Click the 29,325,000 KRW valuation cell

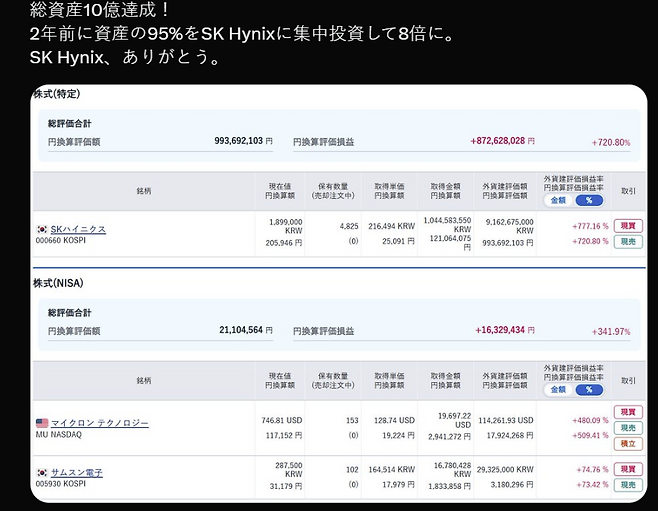coord(505,469)
